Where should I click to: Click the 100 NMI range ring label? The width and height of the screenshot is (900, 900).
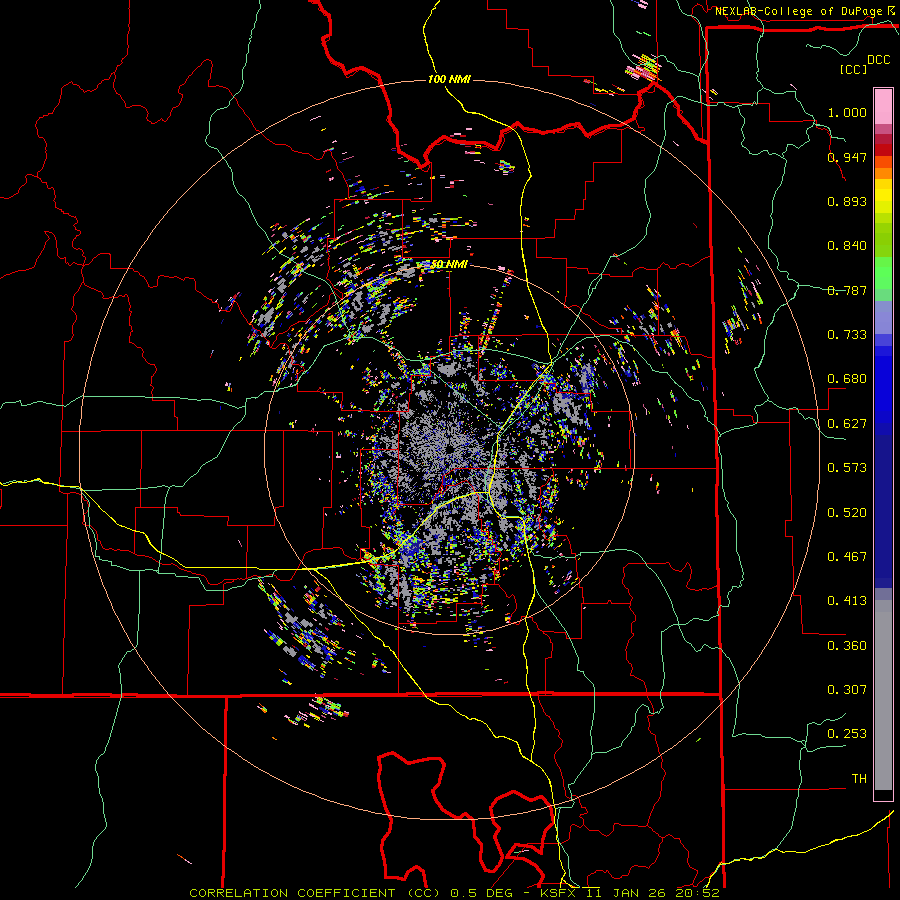449,79
